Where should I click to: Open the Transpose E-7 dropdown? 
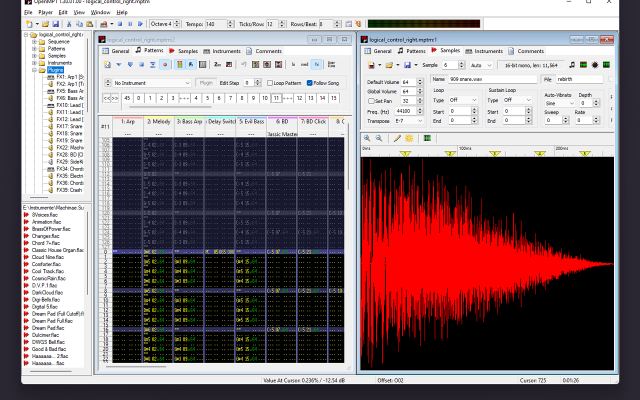click(x=409, y=121)
